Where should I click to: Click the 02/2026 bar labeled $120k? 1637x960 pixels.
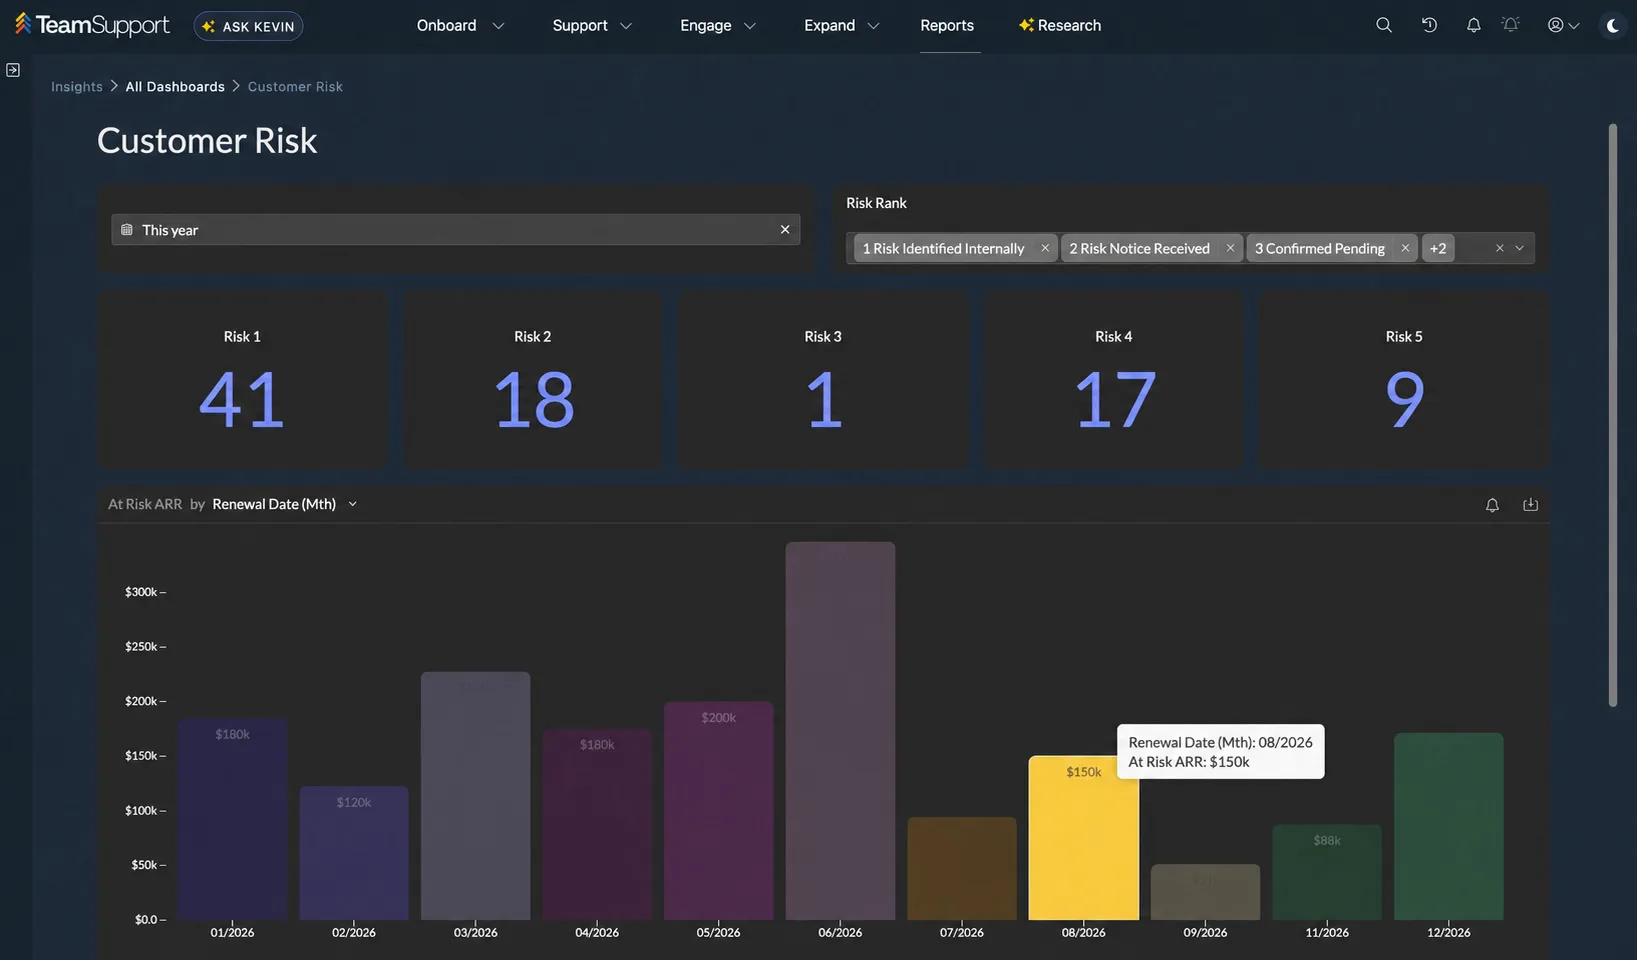(x=354, y=853)
